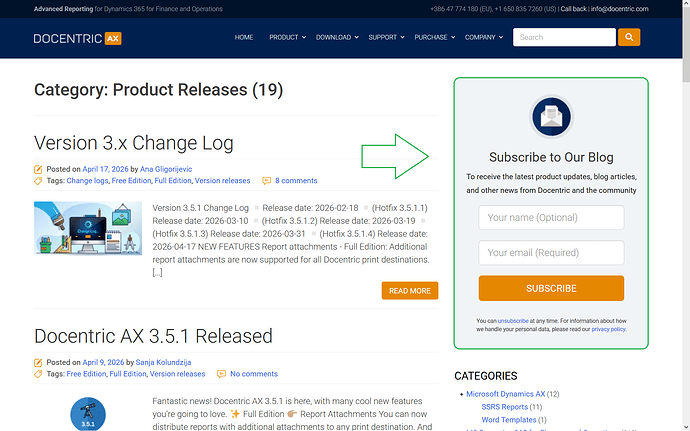Expand the COMPANY menu

[484, 37]
